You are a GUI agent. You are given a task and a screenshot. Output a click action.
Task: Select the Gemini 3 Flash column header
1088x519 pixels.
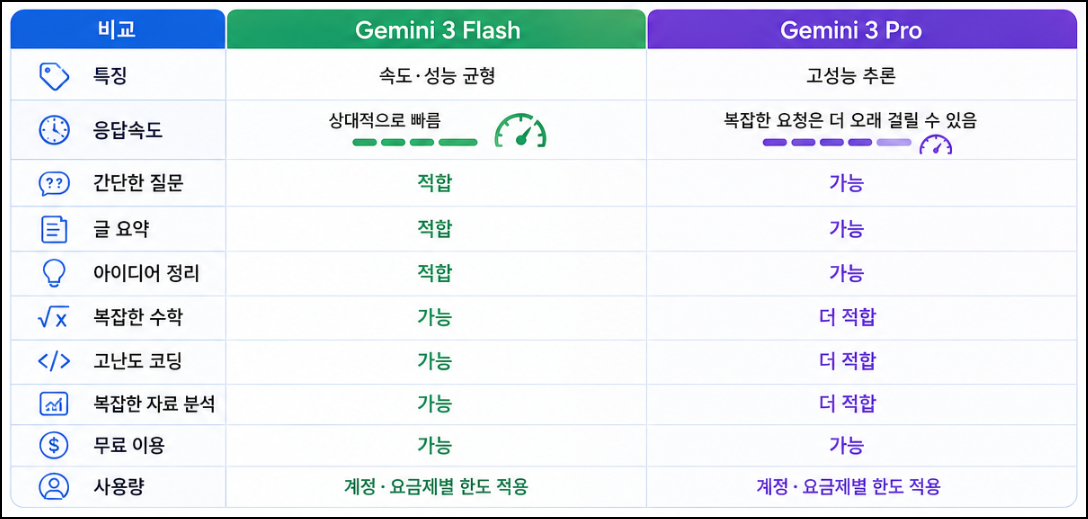[x=437, y=30]
